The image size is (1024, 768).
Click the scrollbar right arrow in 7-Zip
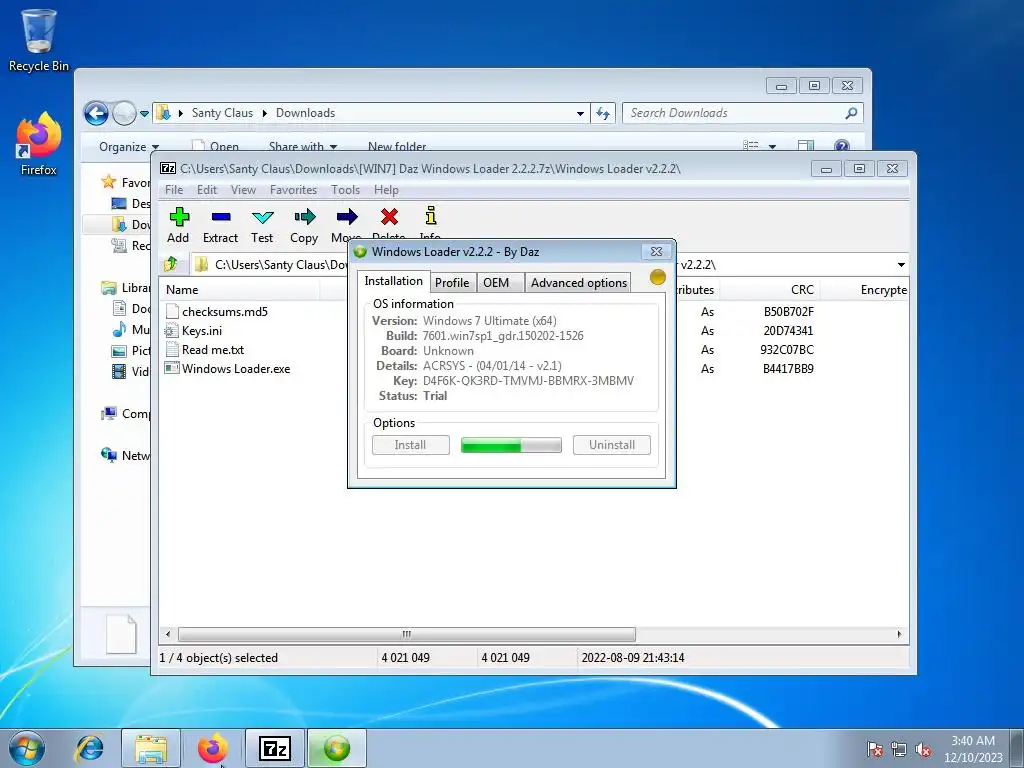coord(899,634)
